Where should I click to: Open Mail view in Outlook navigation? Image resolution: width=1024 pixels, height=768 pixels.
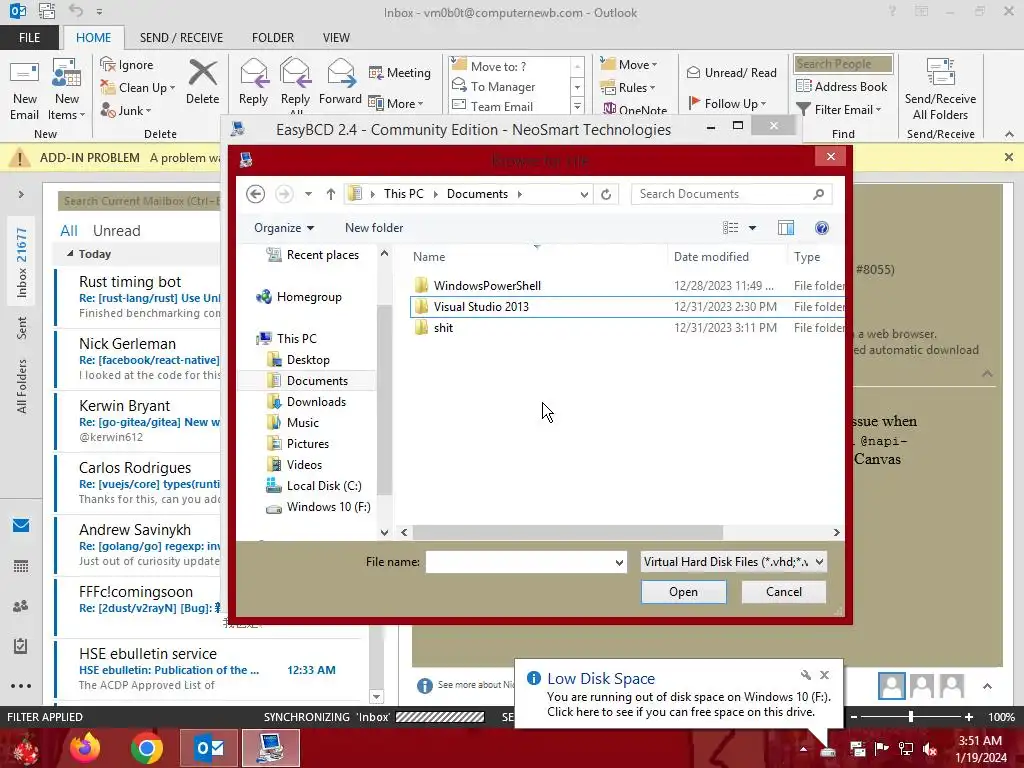point(21,525)
